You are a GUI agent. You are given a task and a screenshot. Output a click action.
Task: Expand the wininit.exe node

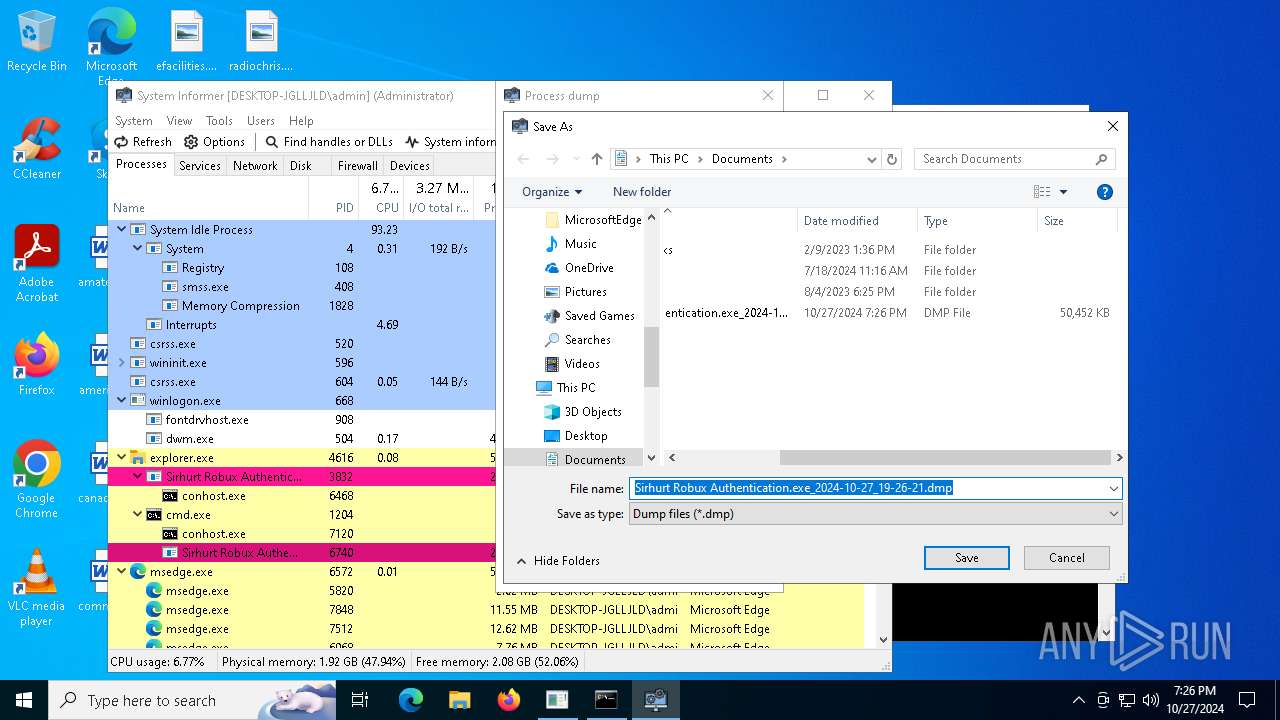click(122, 363)
